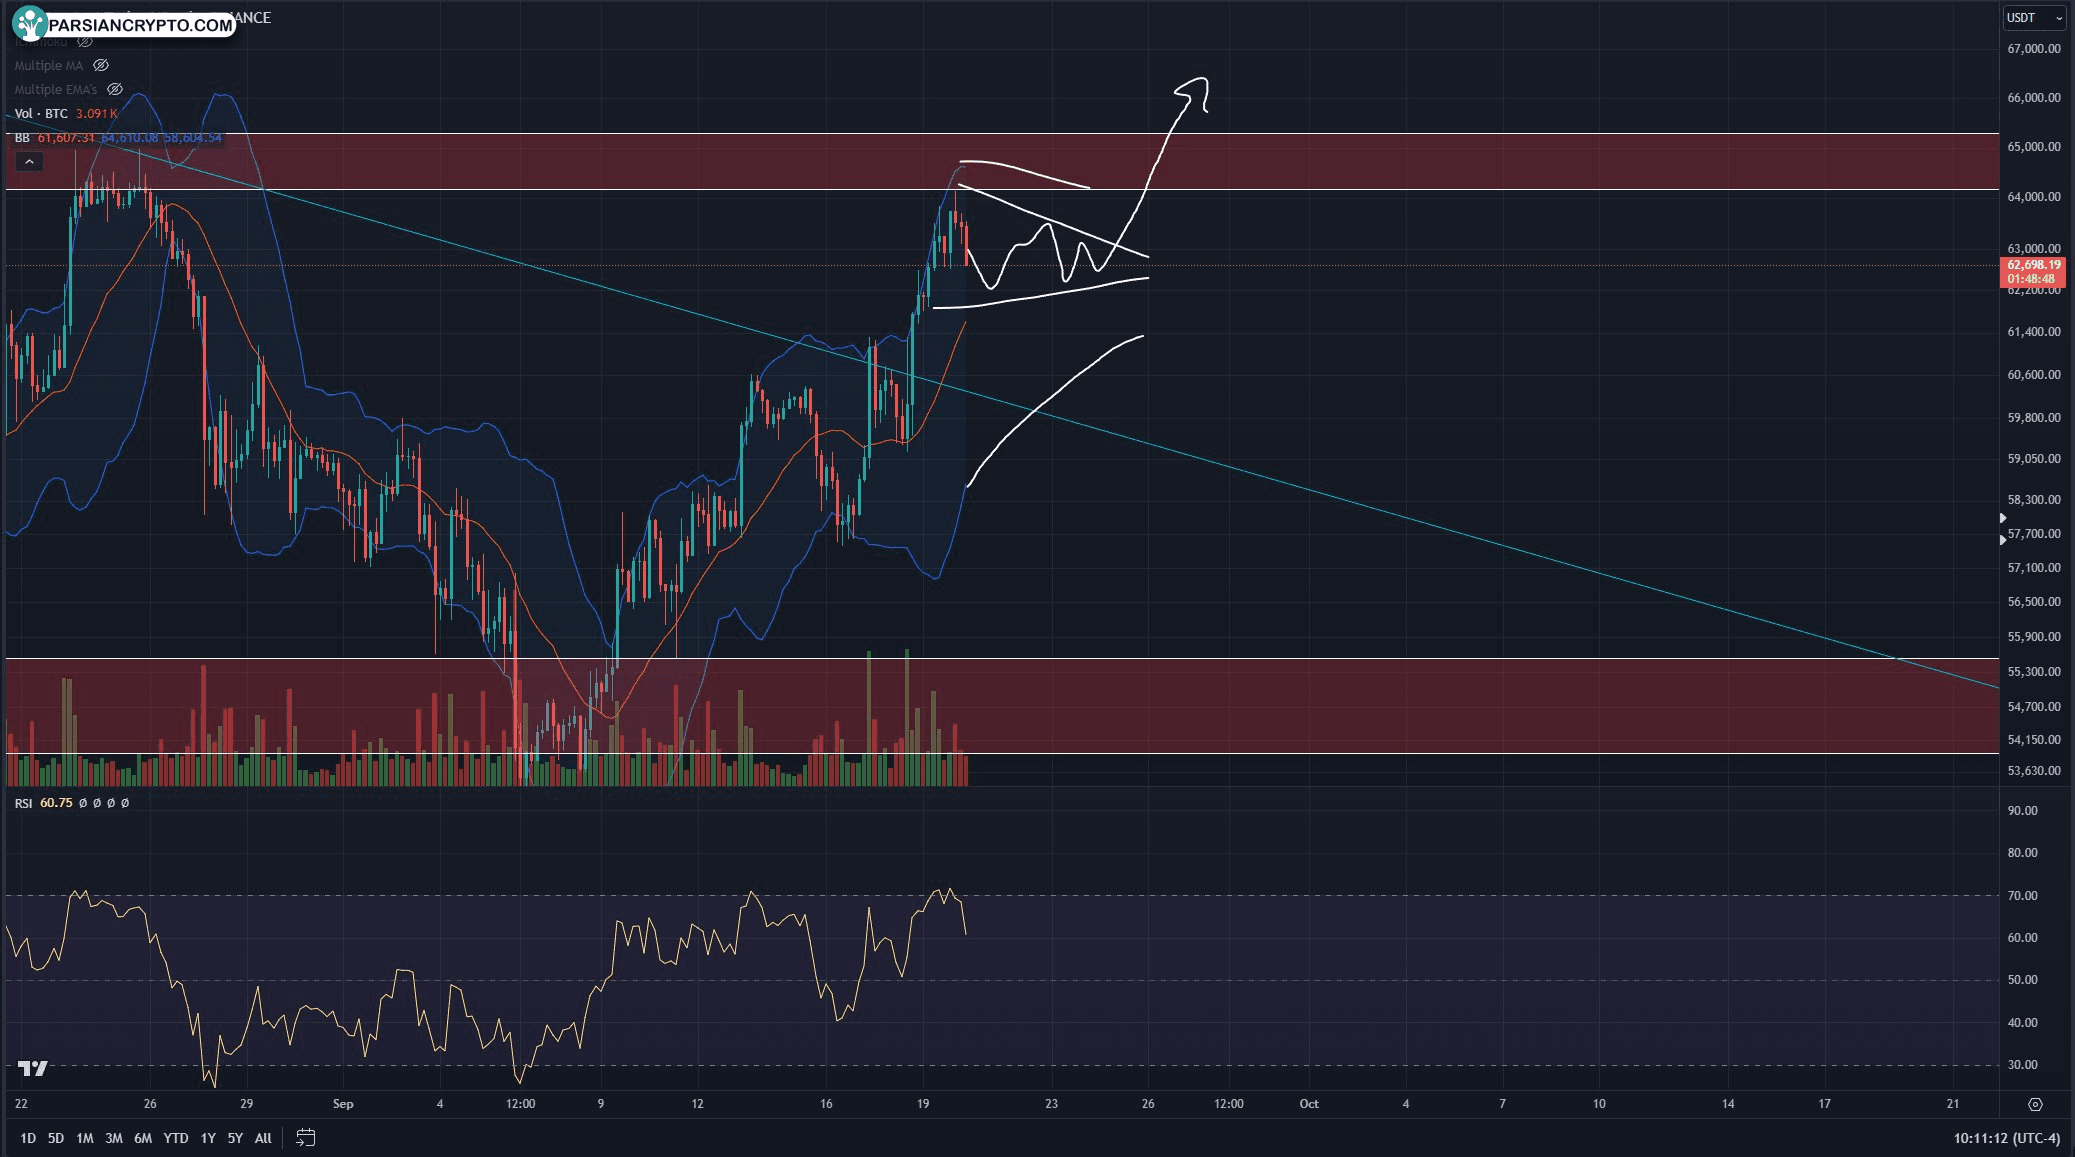The height and width of the screenshot is (1157, 2075).
Task: Toggle visibility eye for Multiple MA indicator
Action: tap(101, 65)
